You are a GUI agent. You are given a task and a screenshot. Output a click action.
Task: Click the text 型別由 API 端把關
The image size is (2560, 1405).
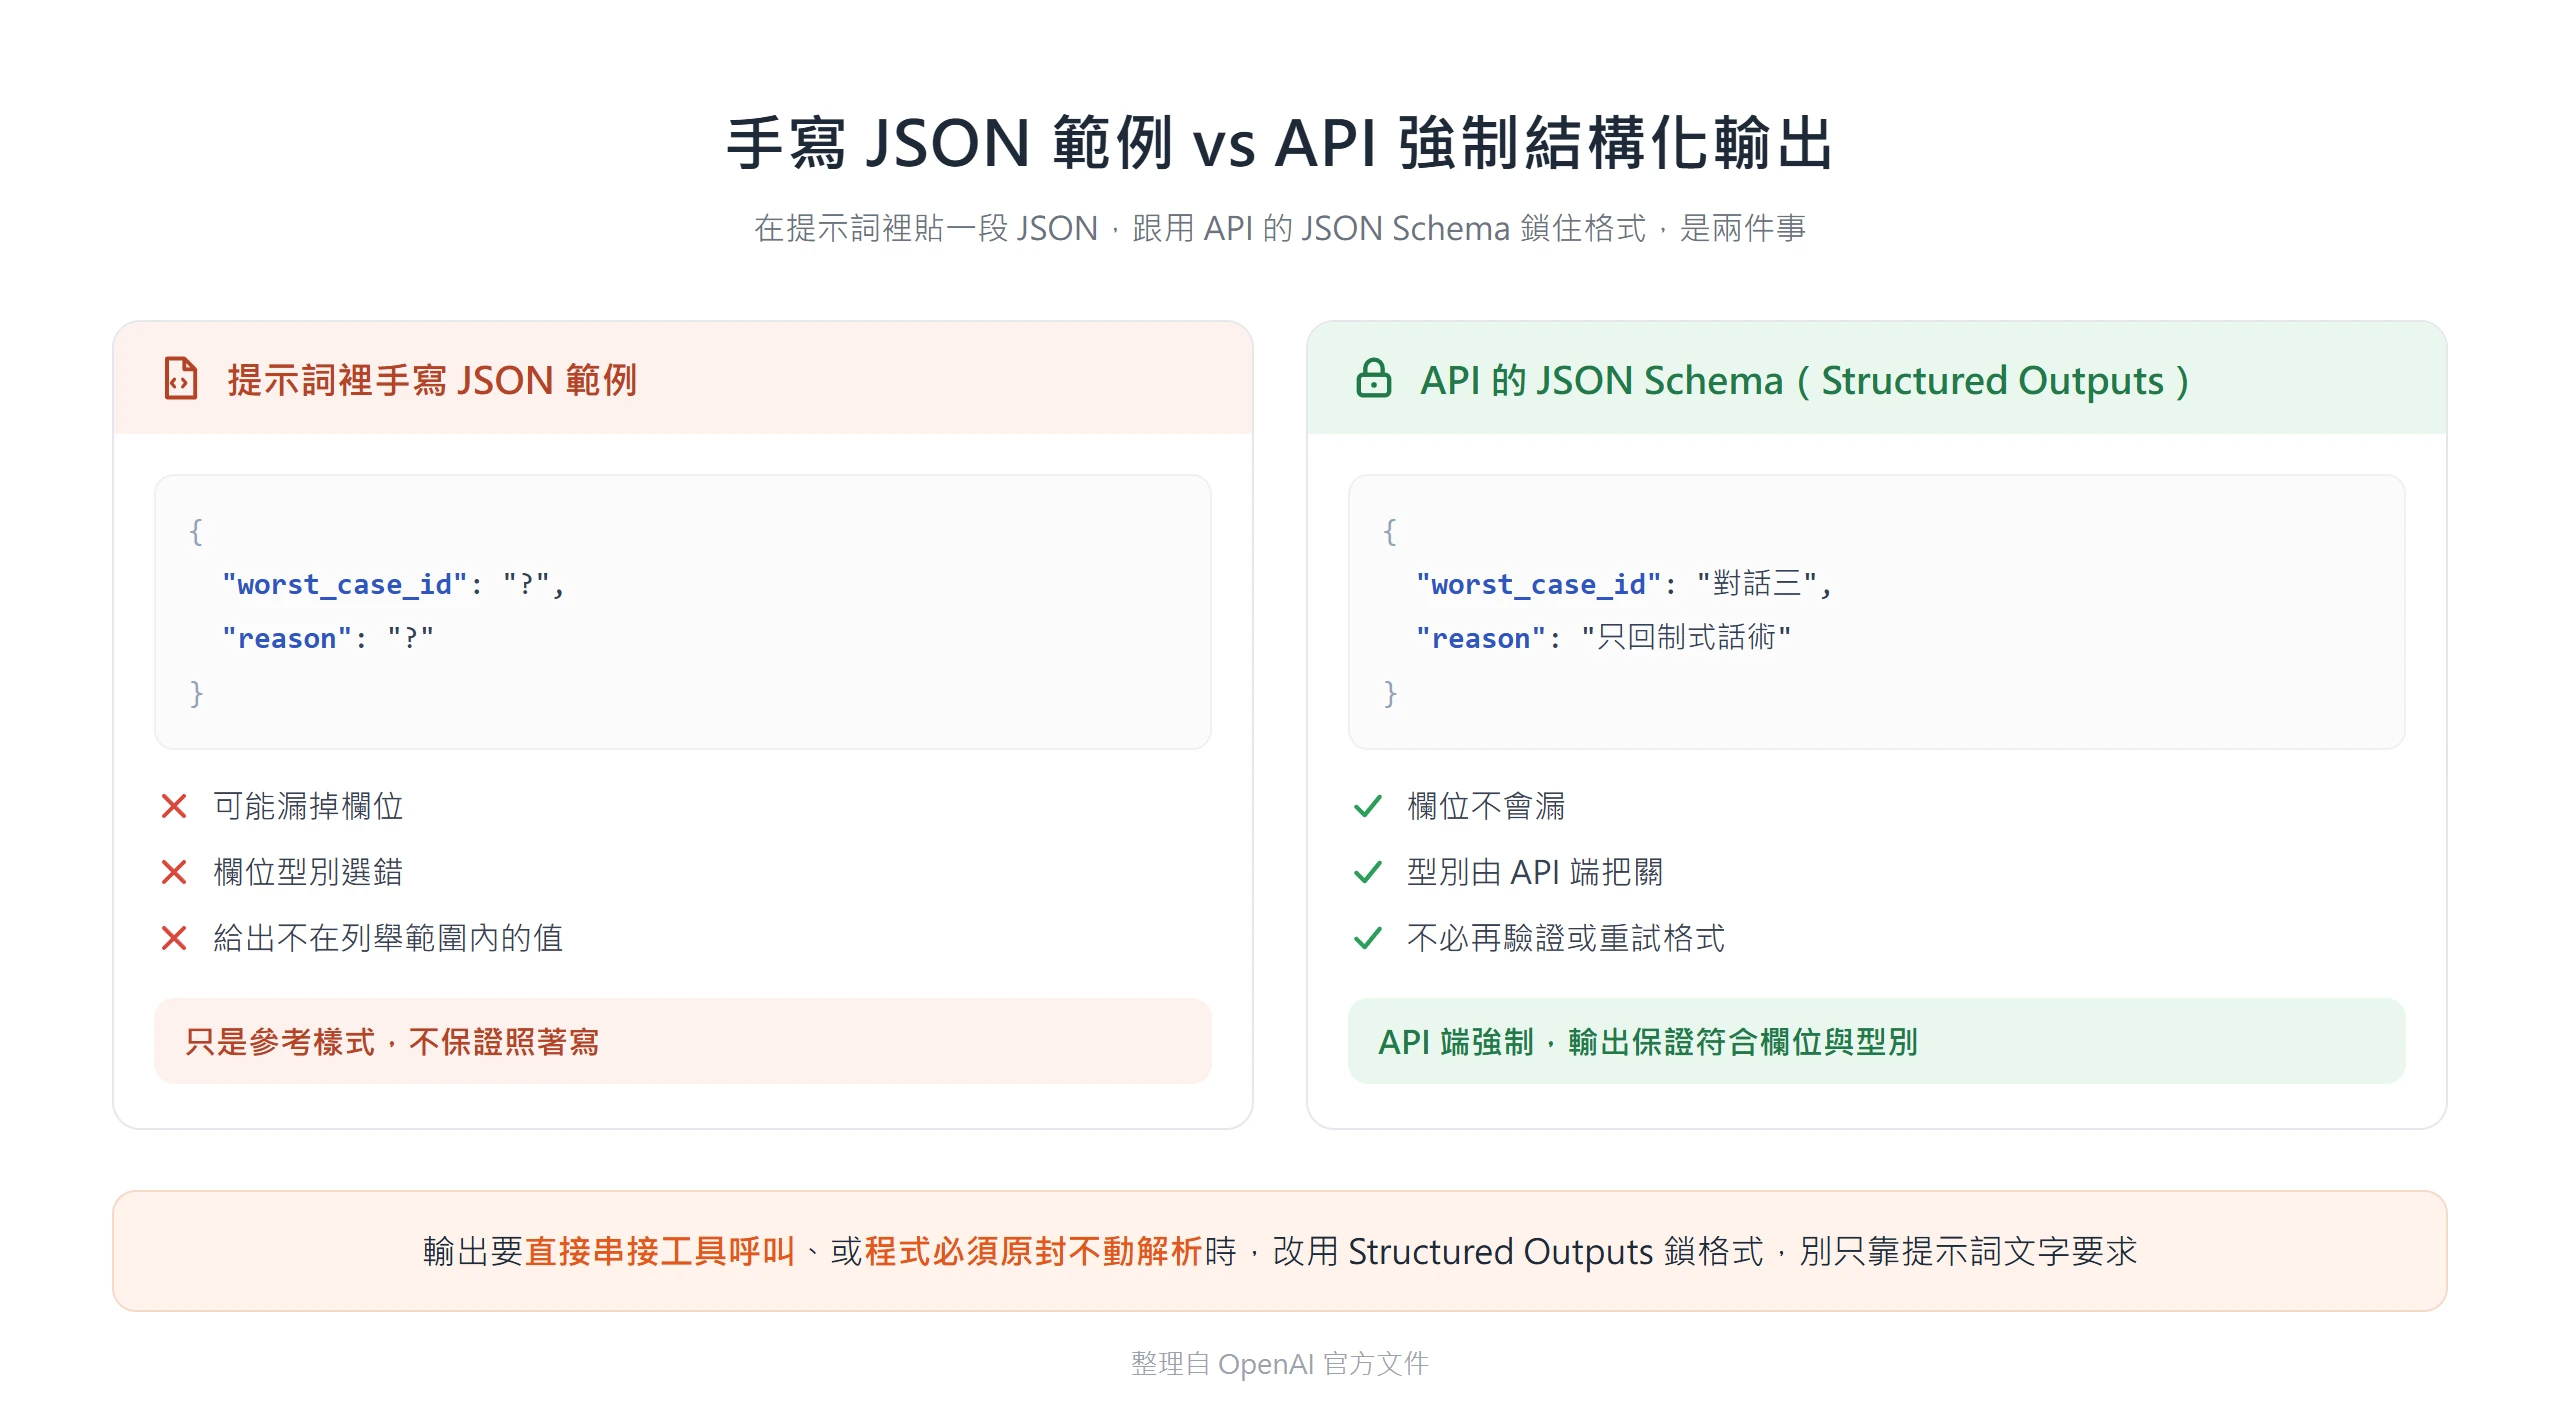tap(1535, 872)
